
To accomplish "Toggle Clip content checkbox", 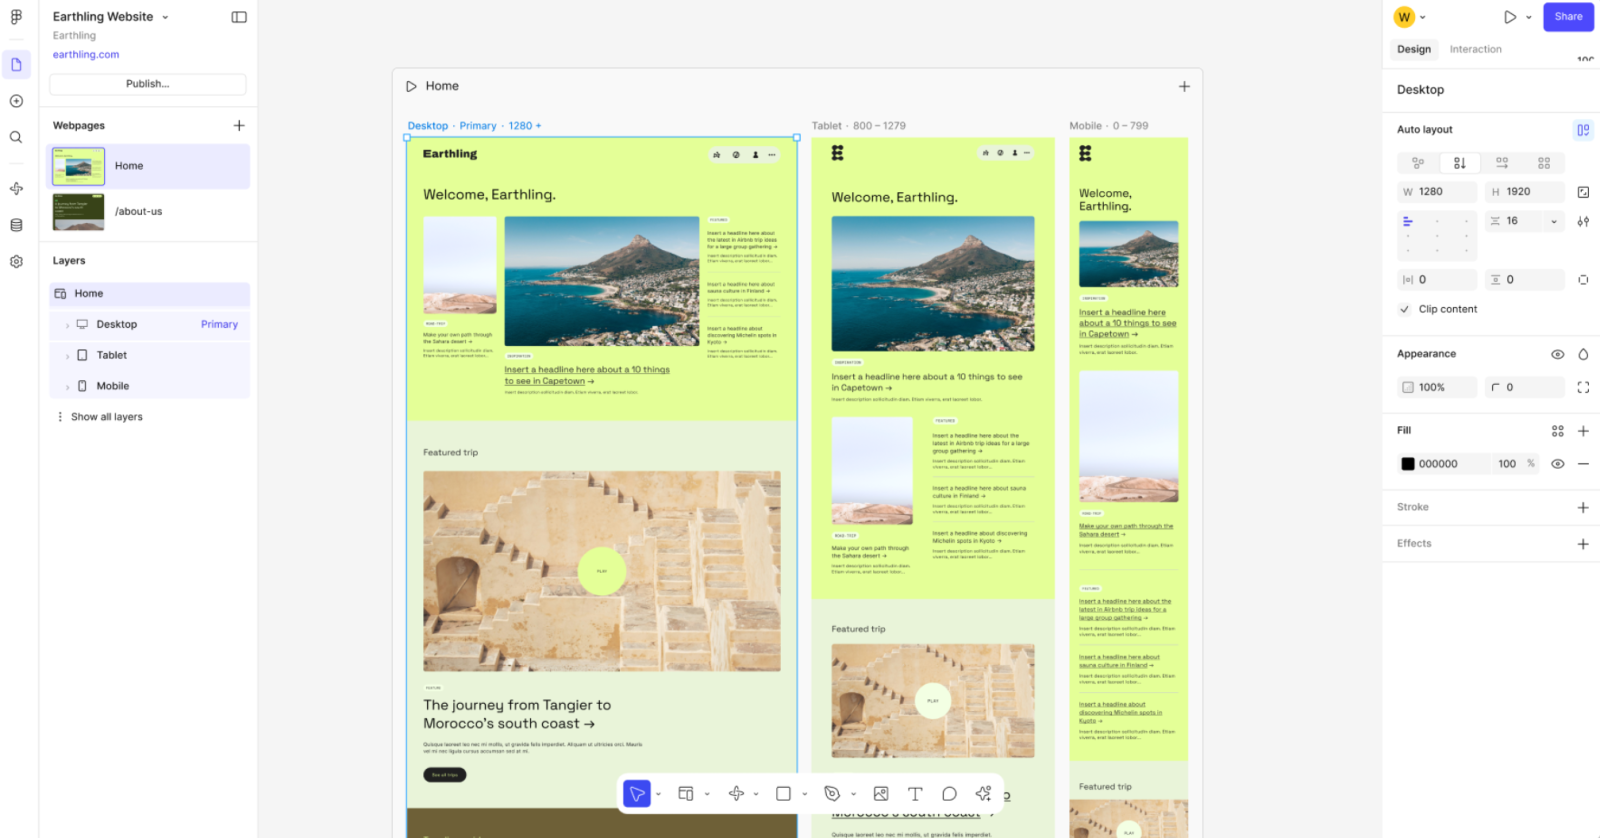I will coord(1404,309).
